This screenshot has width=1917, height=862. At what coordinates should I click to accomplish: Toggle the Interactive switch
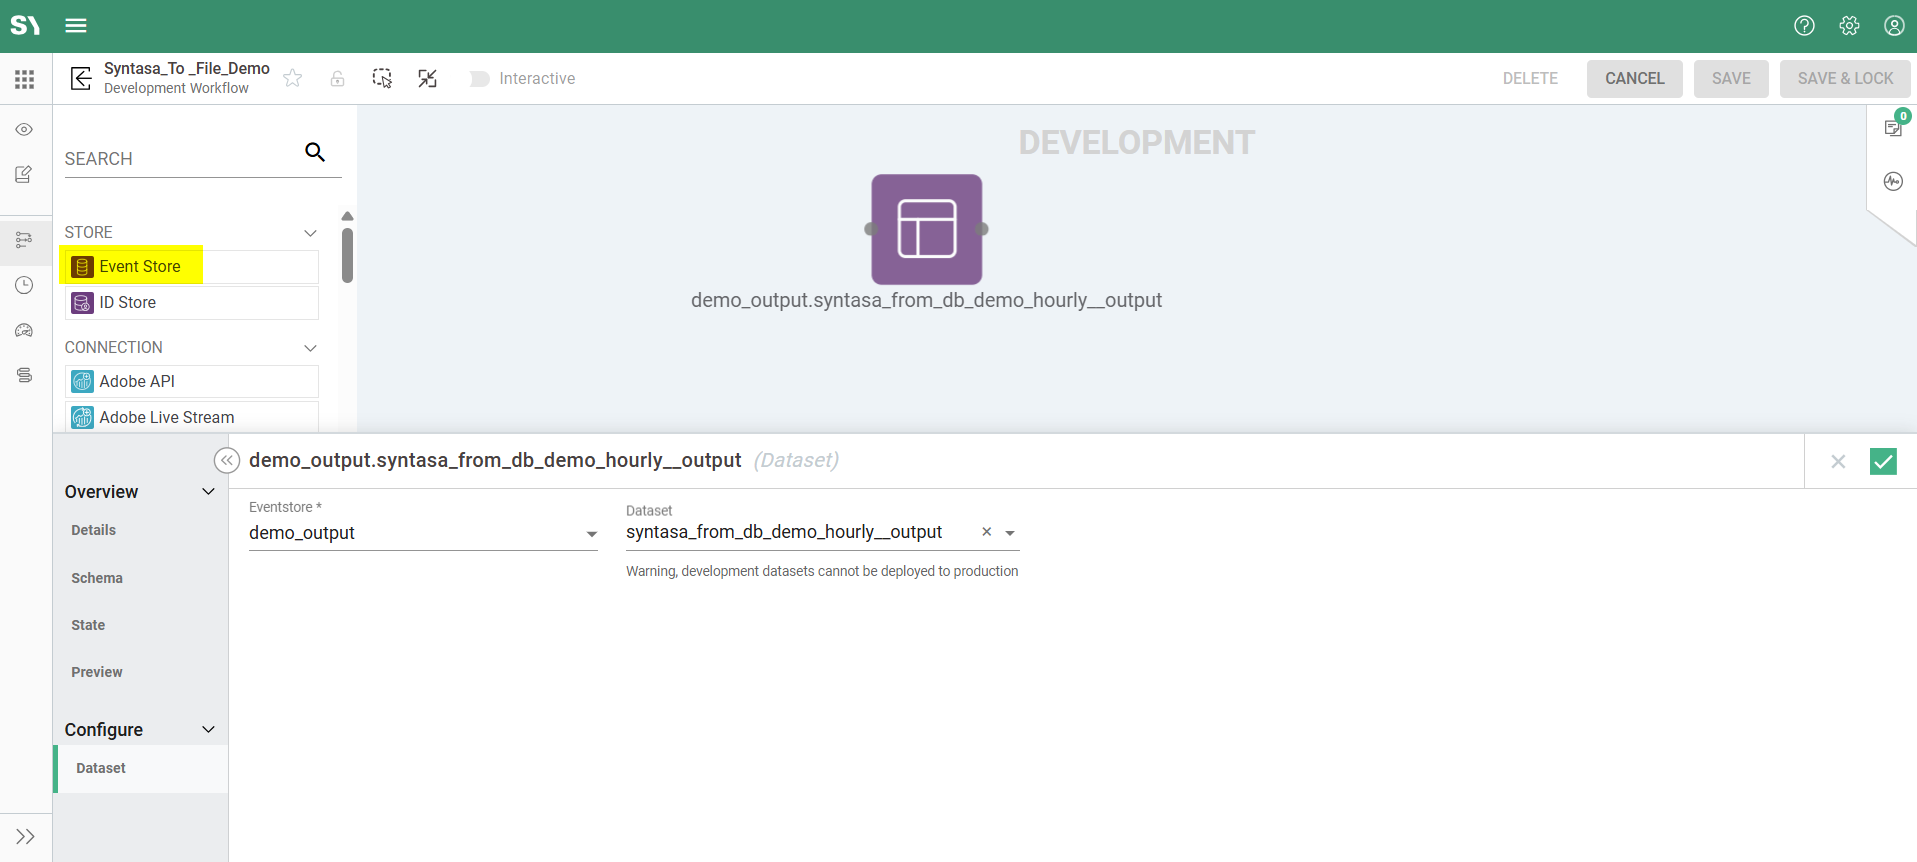pyautogui.click(x=480, y=79)
